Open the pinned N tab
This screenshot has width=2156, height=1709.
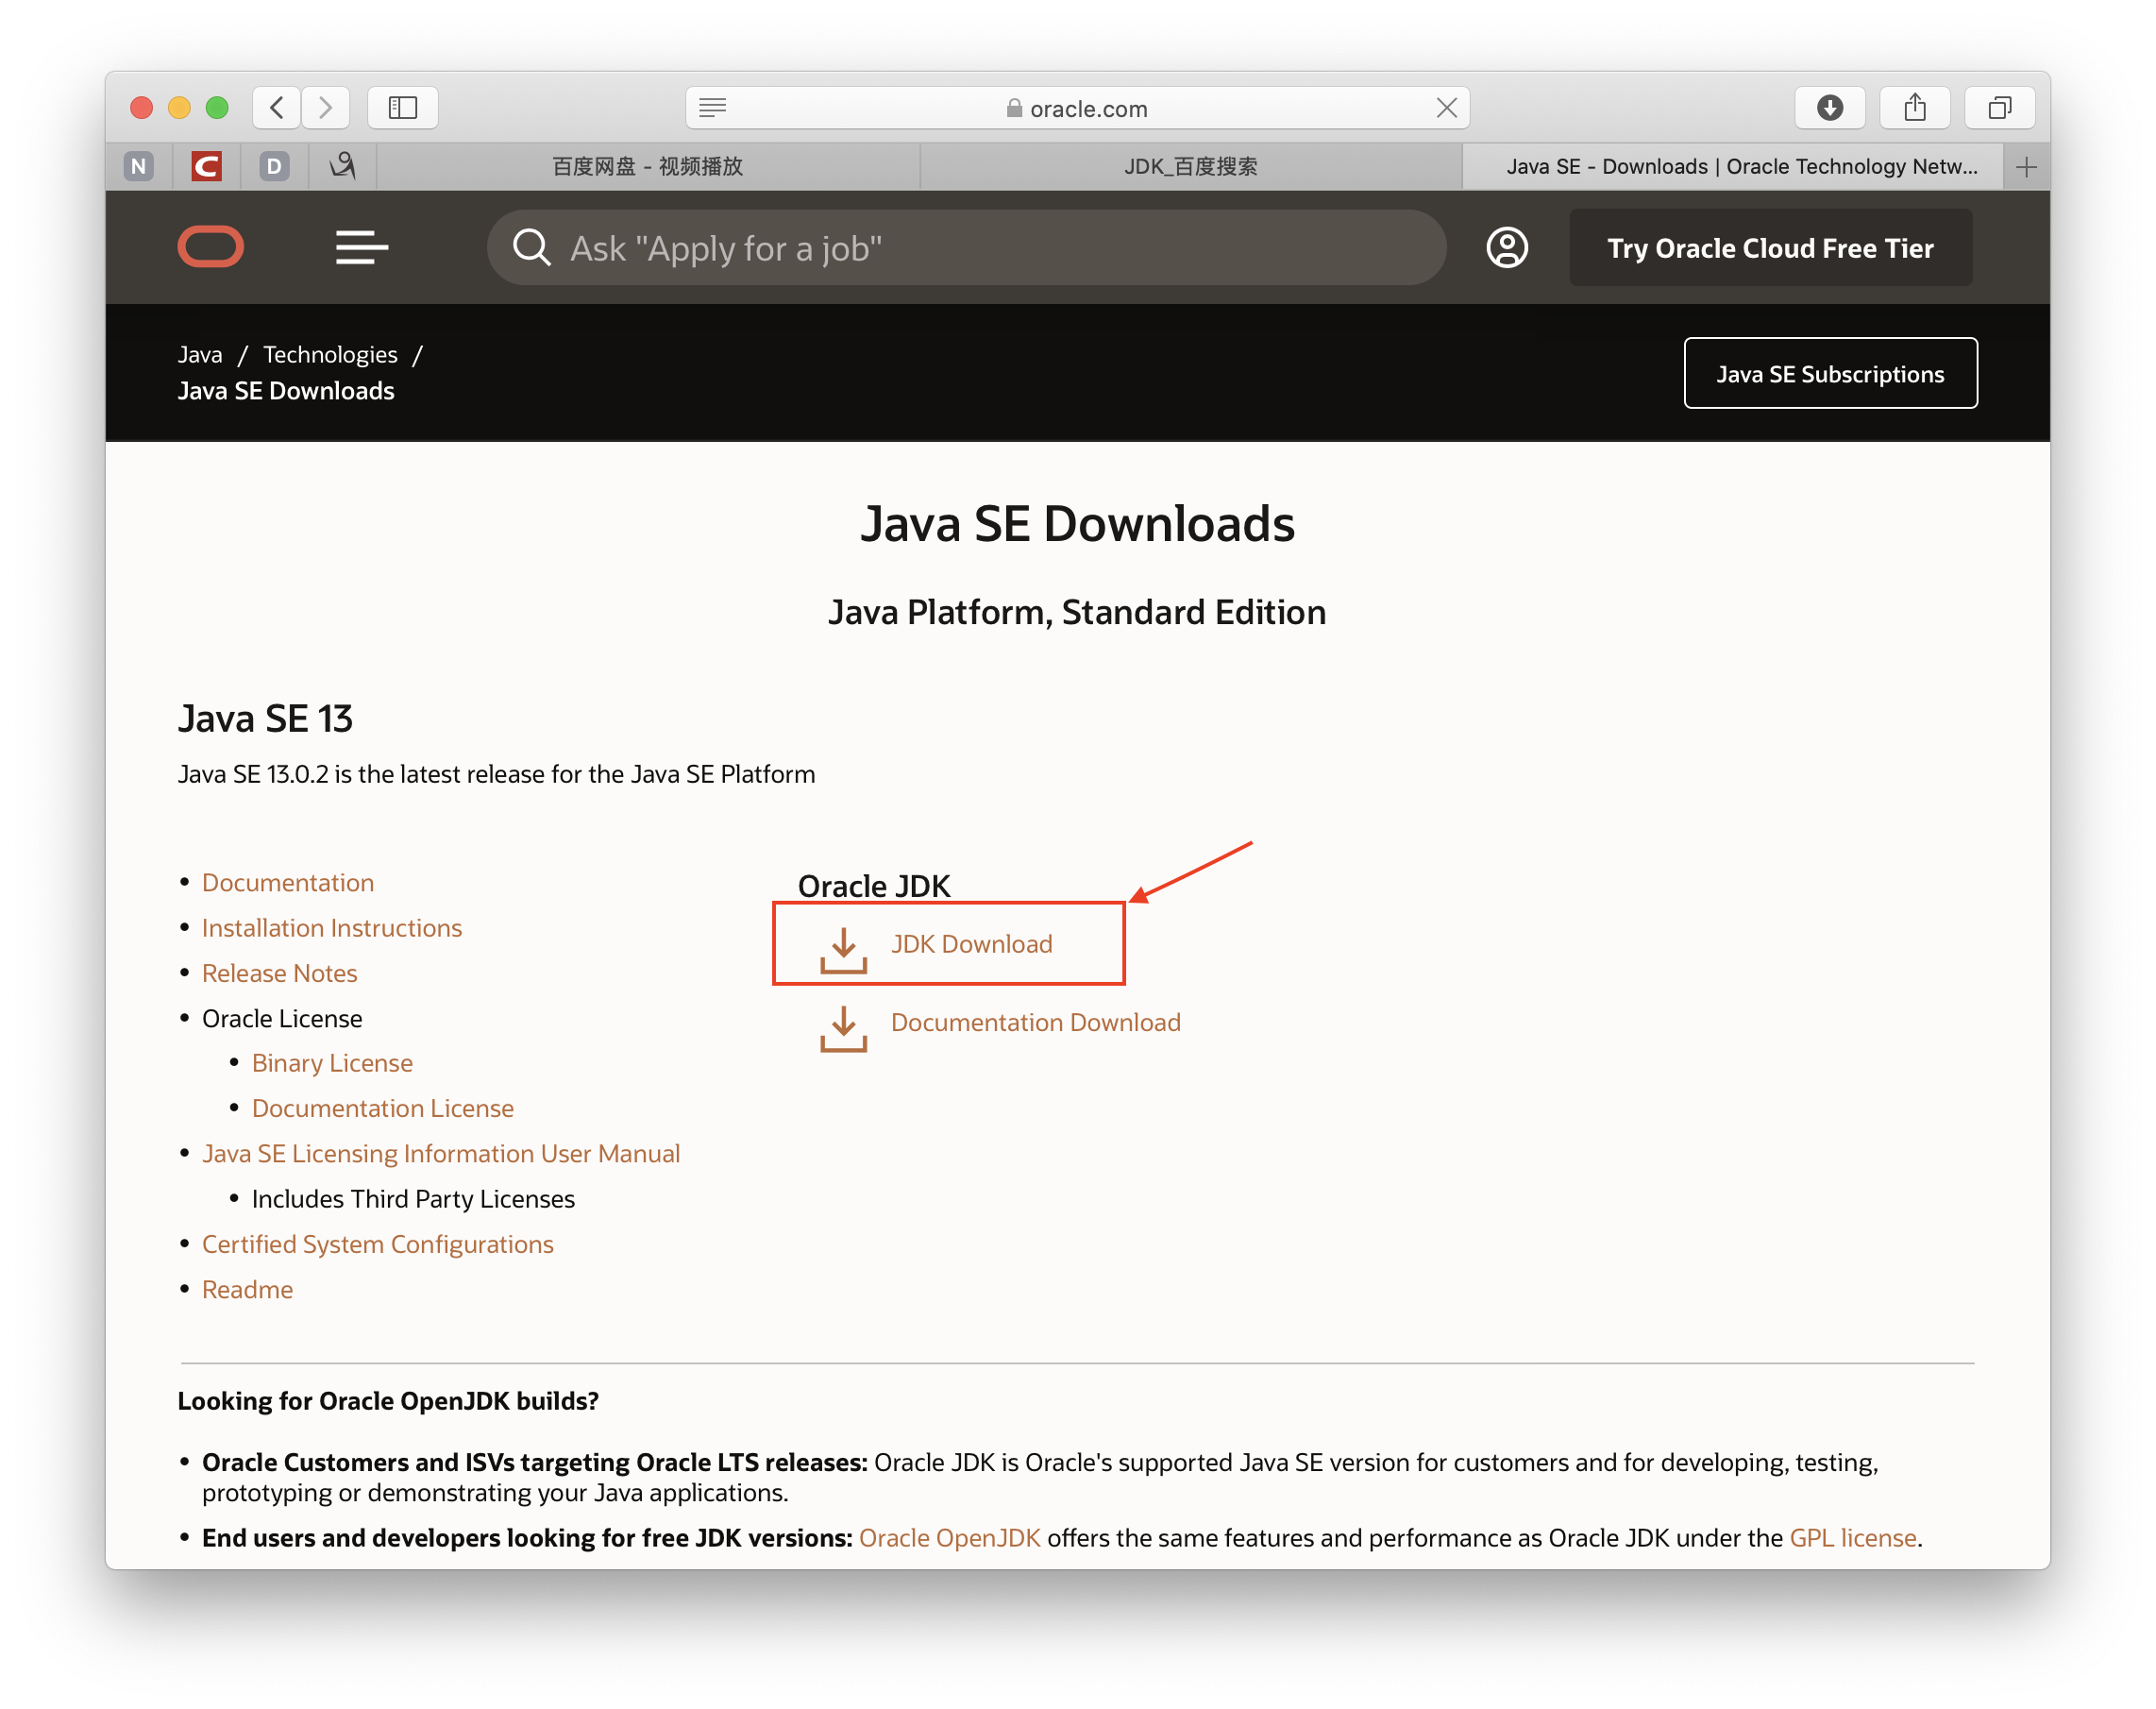tap(139, 166)
